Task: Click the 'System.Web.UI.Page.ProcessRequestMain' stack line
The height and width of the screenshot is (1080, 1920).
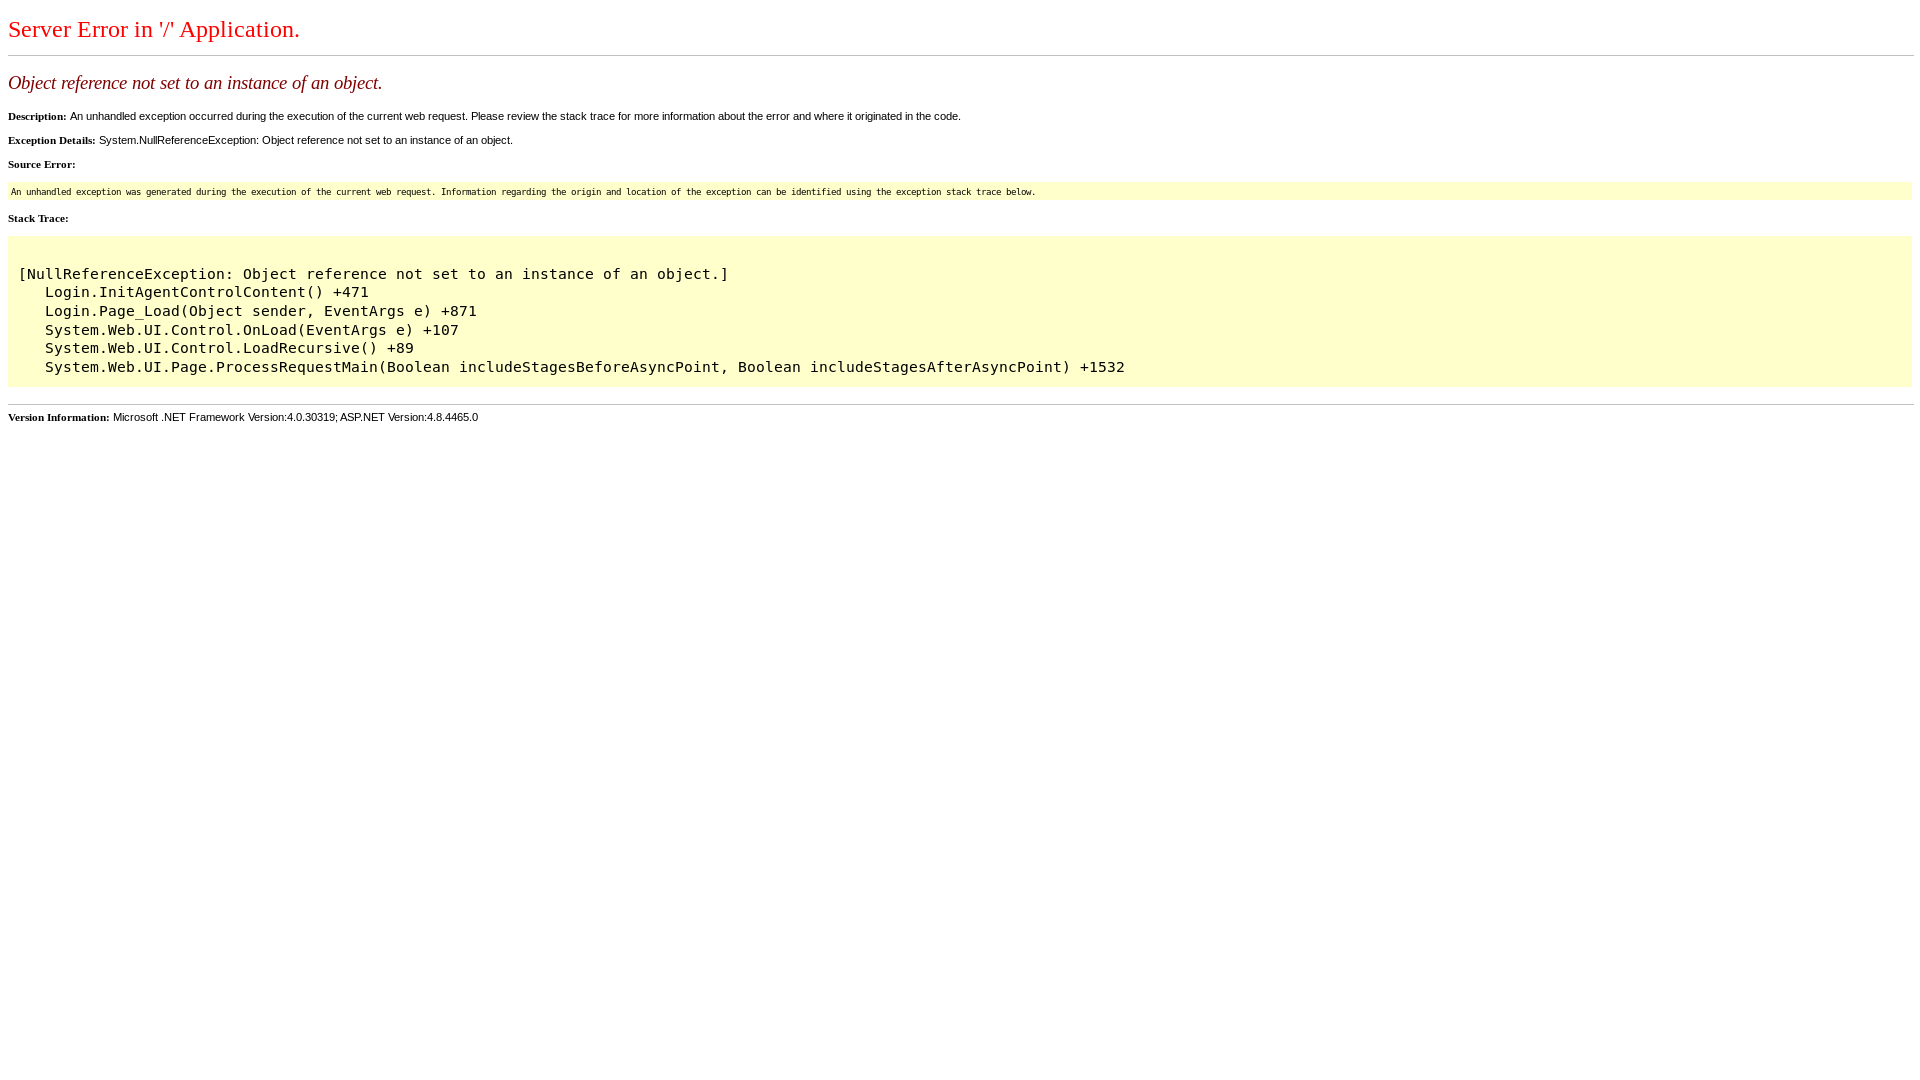Action: 585,367
